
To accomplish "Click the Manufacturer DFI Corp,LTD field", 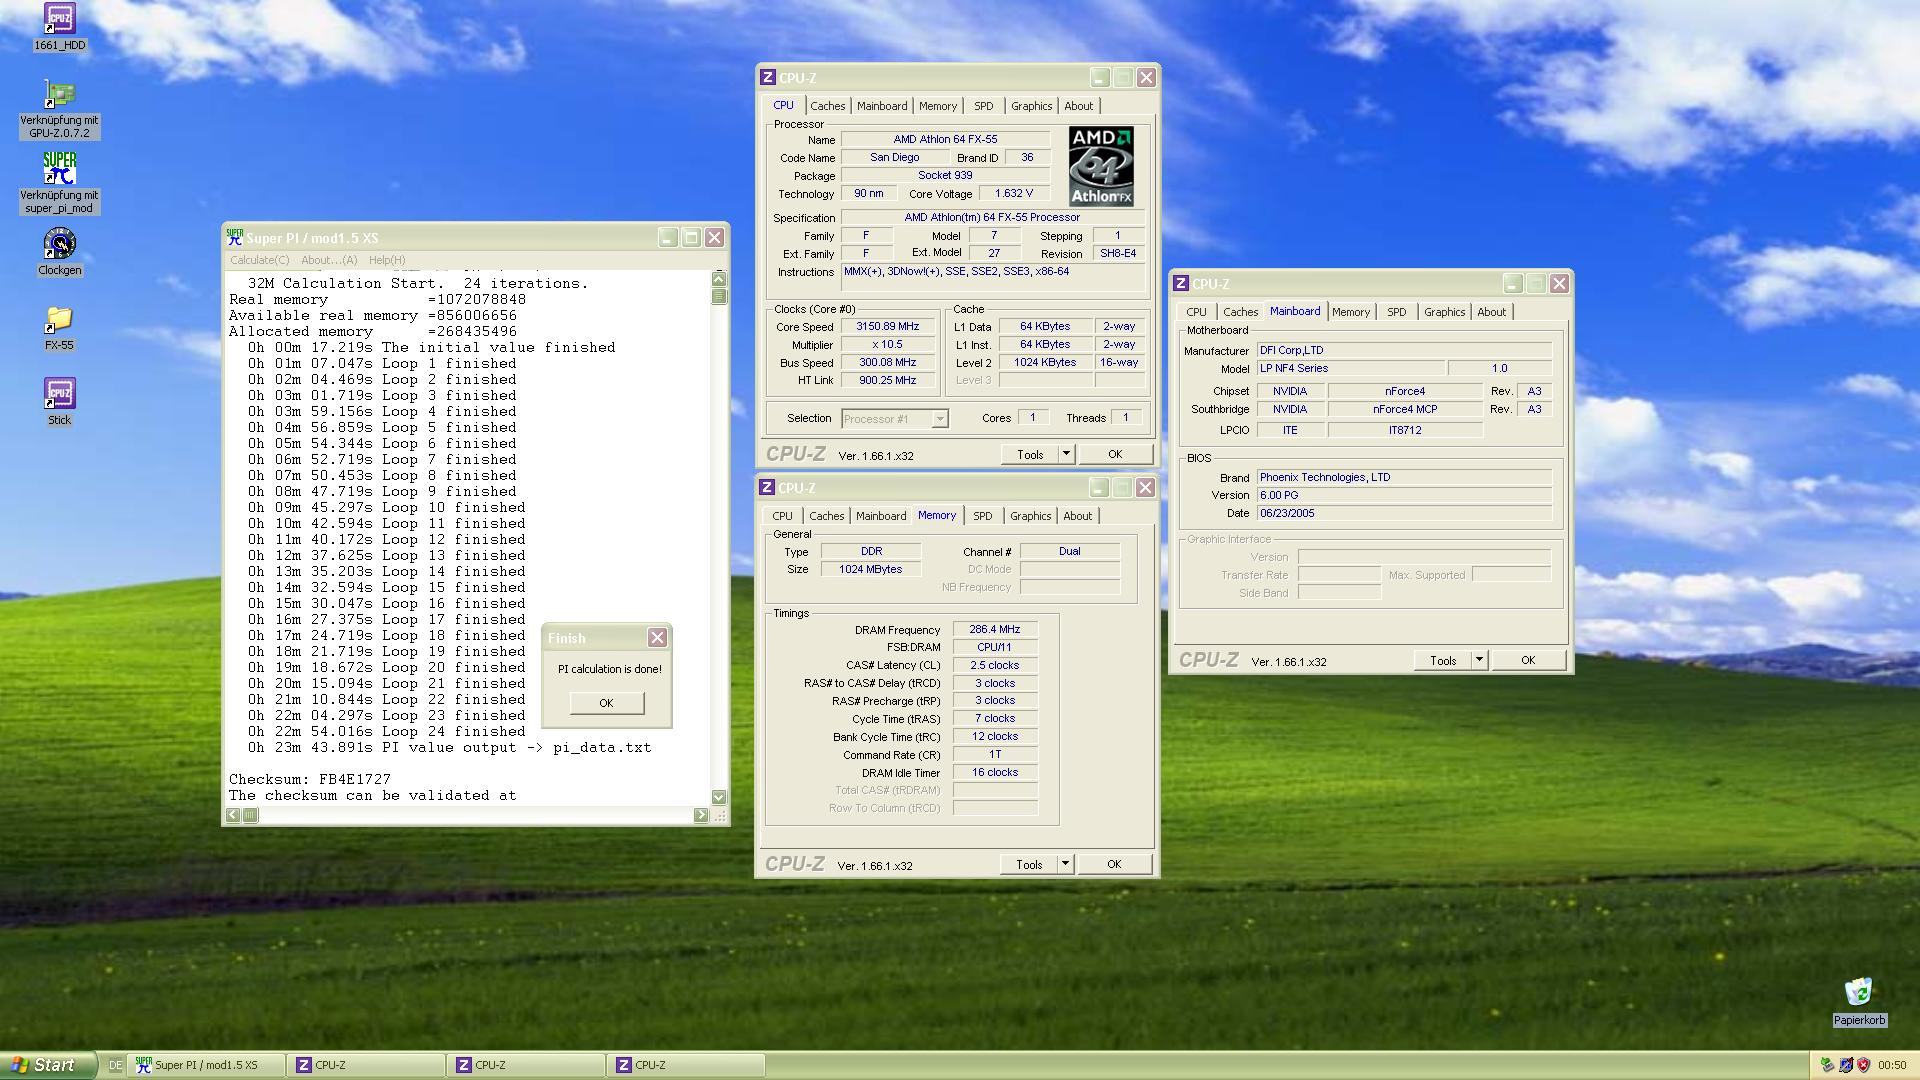I will click(x=1404, y=351).
